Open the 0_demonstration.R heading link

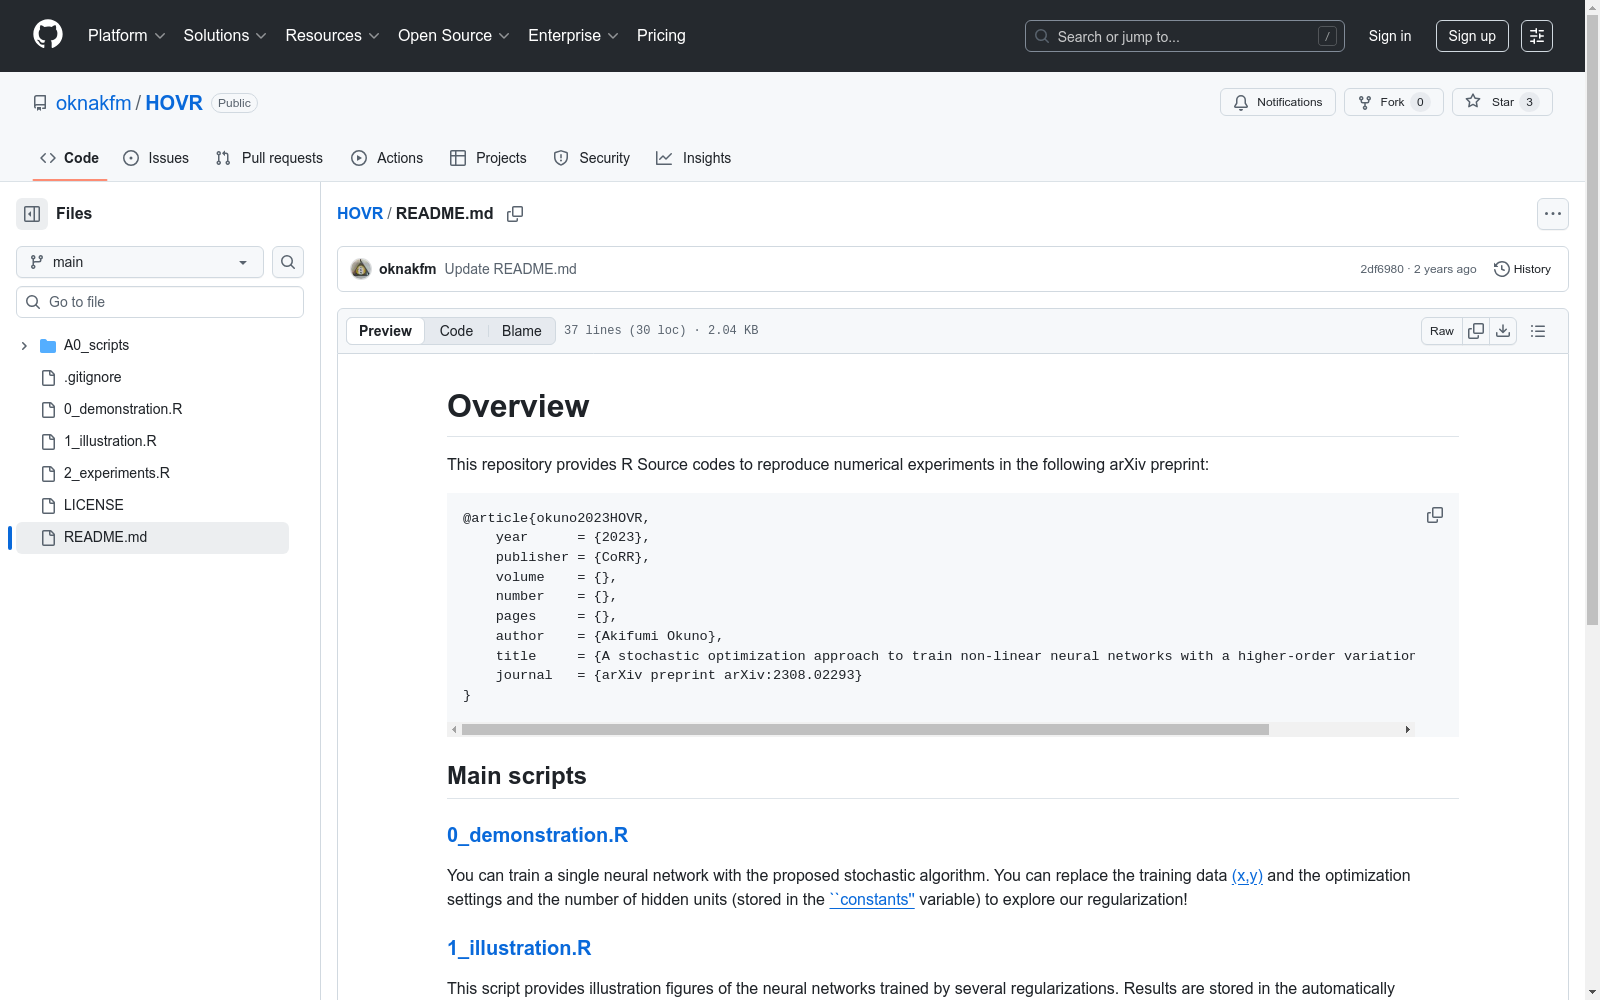[537, 835]
